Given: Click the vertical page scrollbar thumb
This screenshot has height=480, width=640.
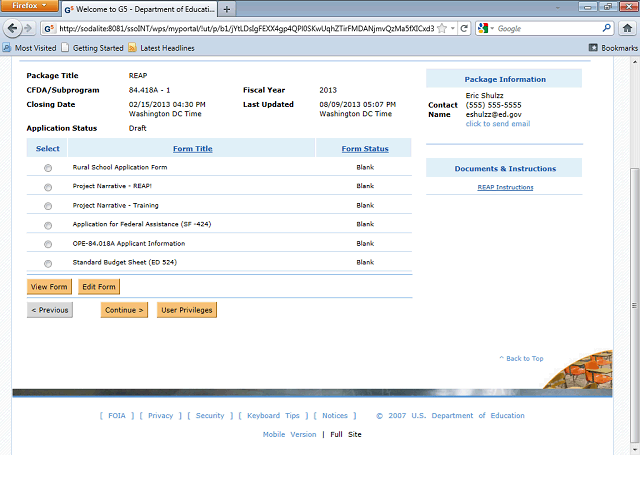Looking at the screenshot, I should point(634,305).
